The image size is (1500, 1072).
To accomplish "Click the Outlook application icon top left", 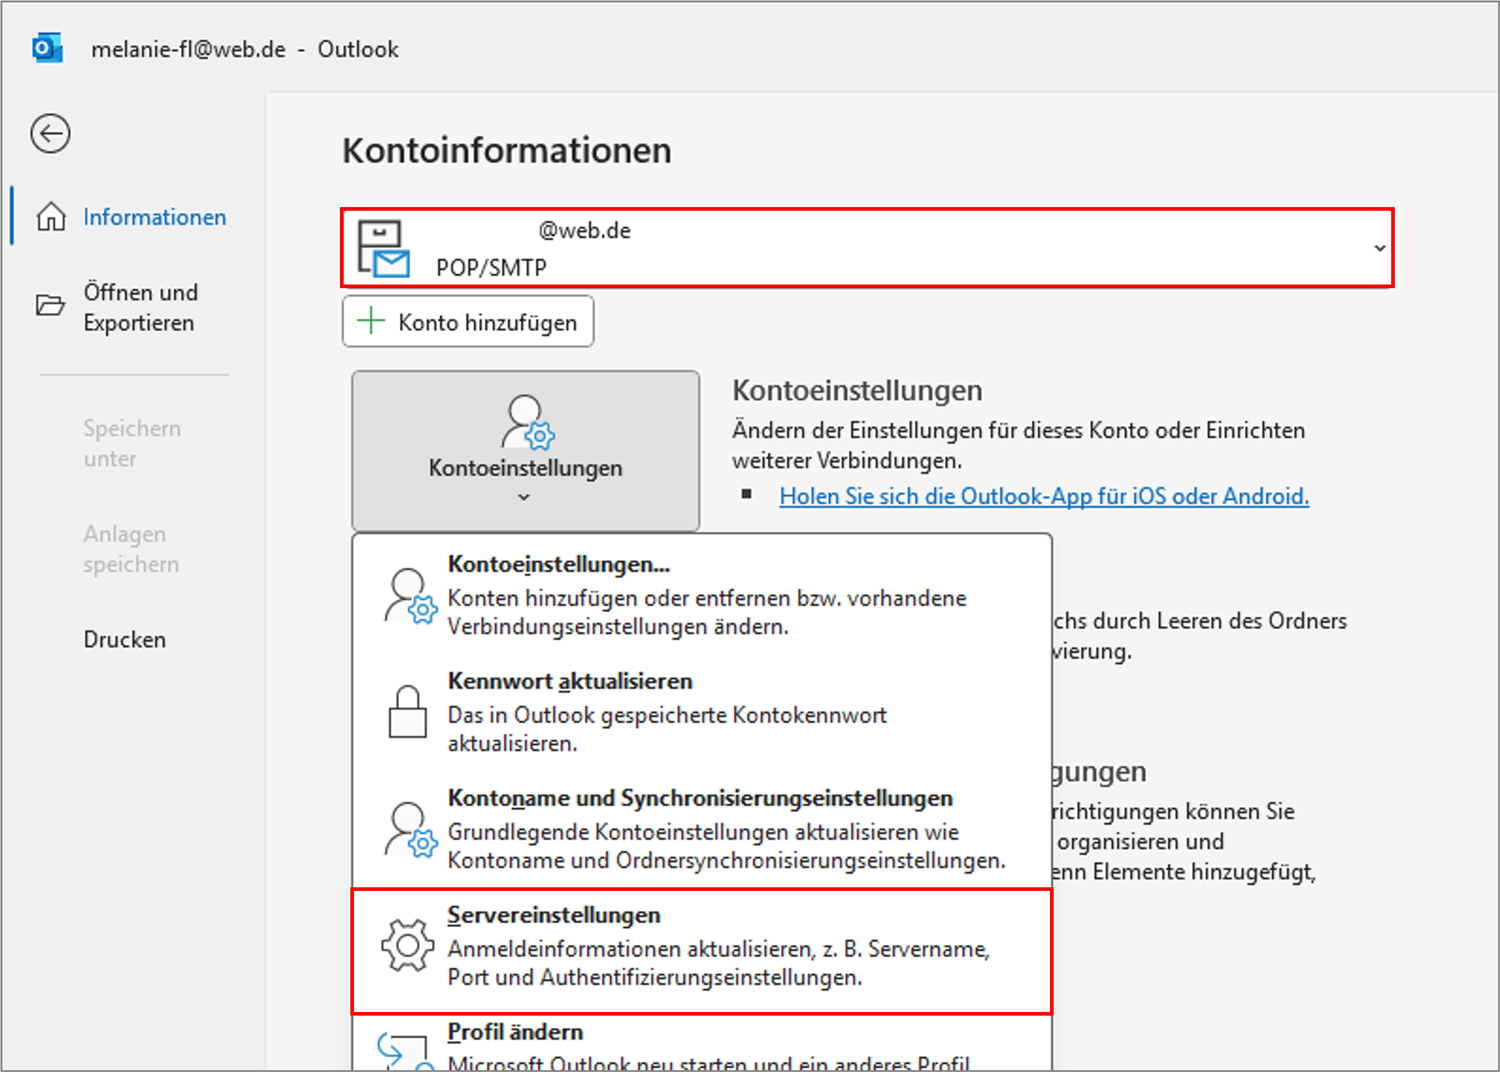I will (47, 47).
